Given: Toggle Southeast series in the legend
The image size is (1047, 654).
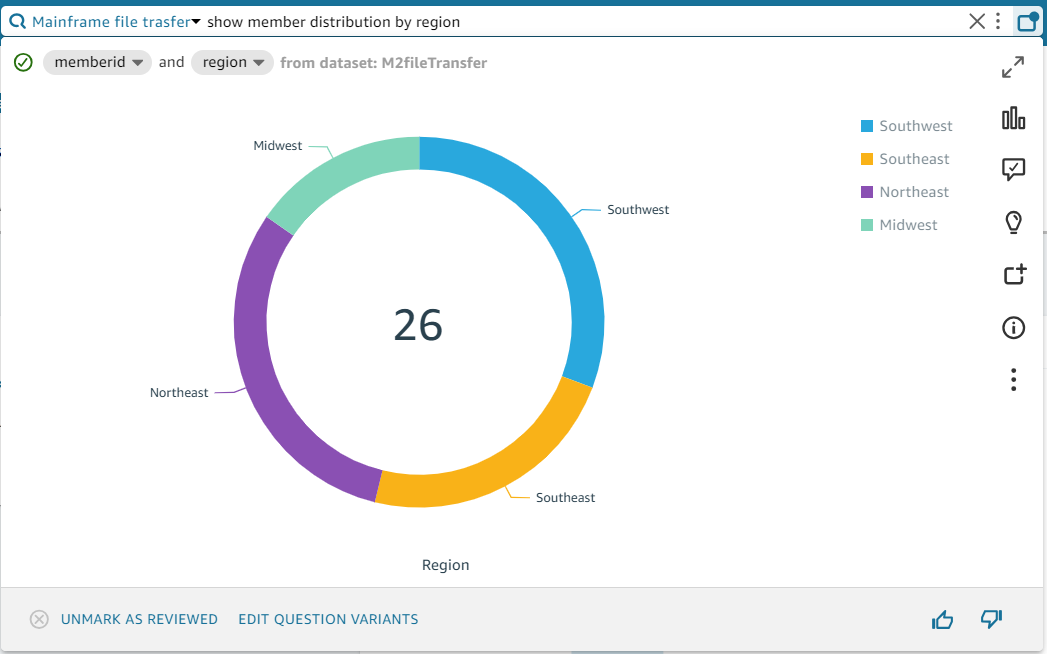Looking at the screenshot, I should tap(914, 159).
